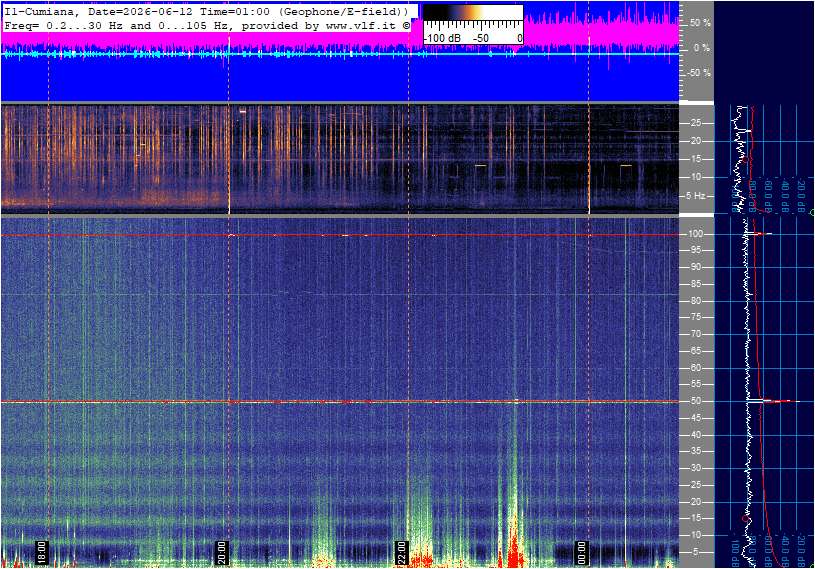Screen dimensions: 815x569
Task: Click "80" on the lower frequency scale
Action: pyautogui.click(x=695, y=301)
